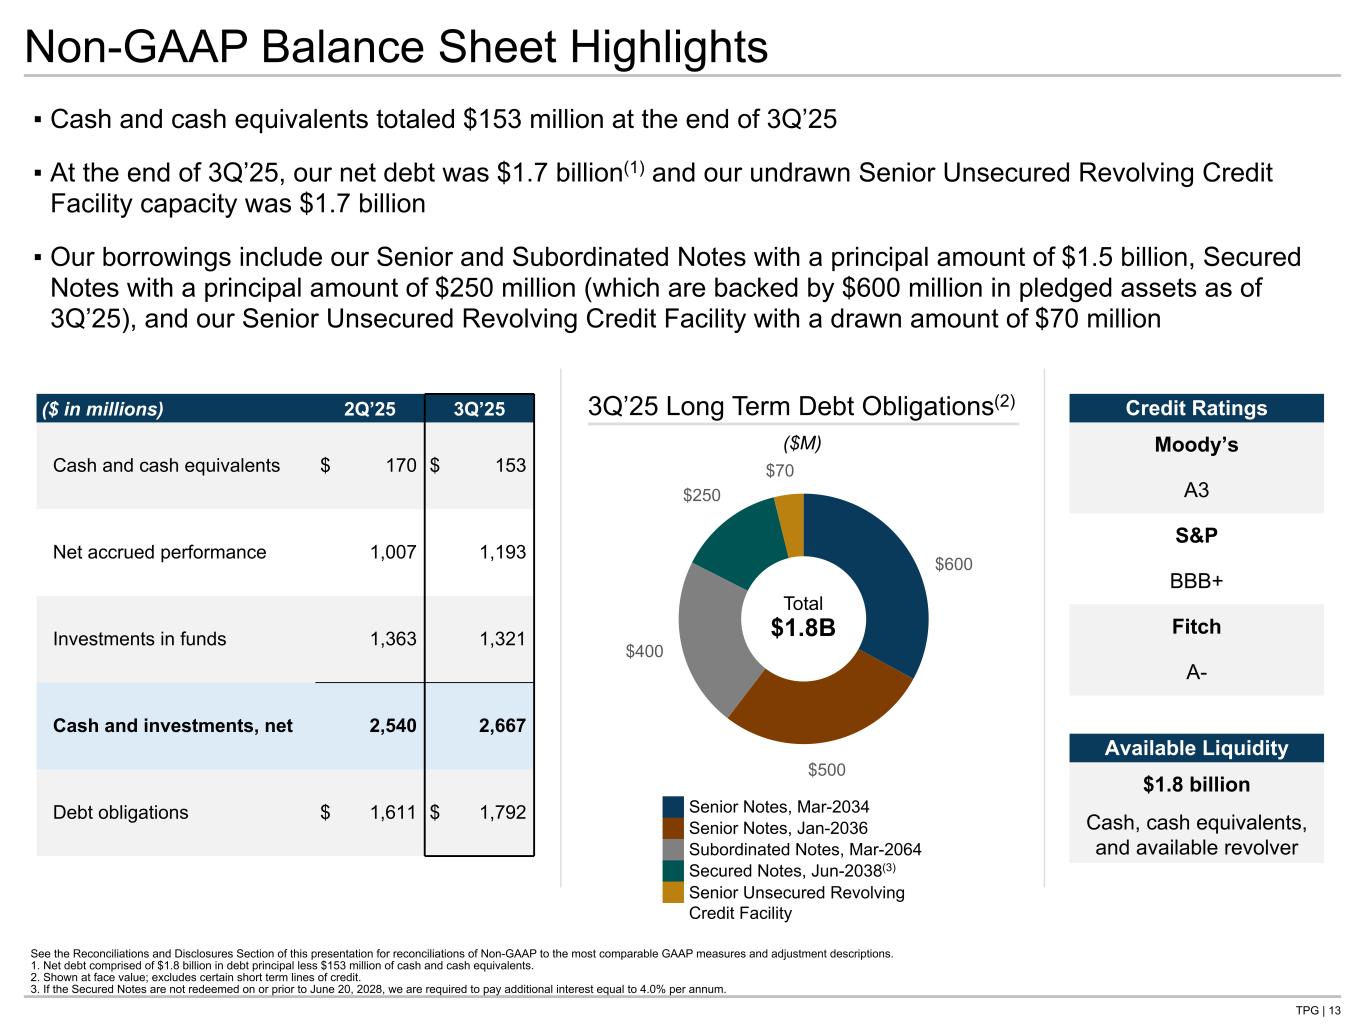The image size is (1365, 1024).
Task: Click the Total $1.8B donut center label
Action: (x=803, y=618)
